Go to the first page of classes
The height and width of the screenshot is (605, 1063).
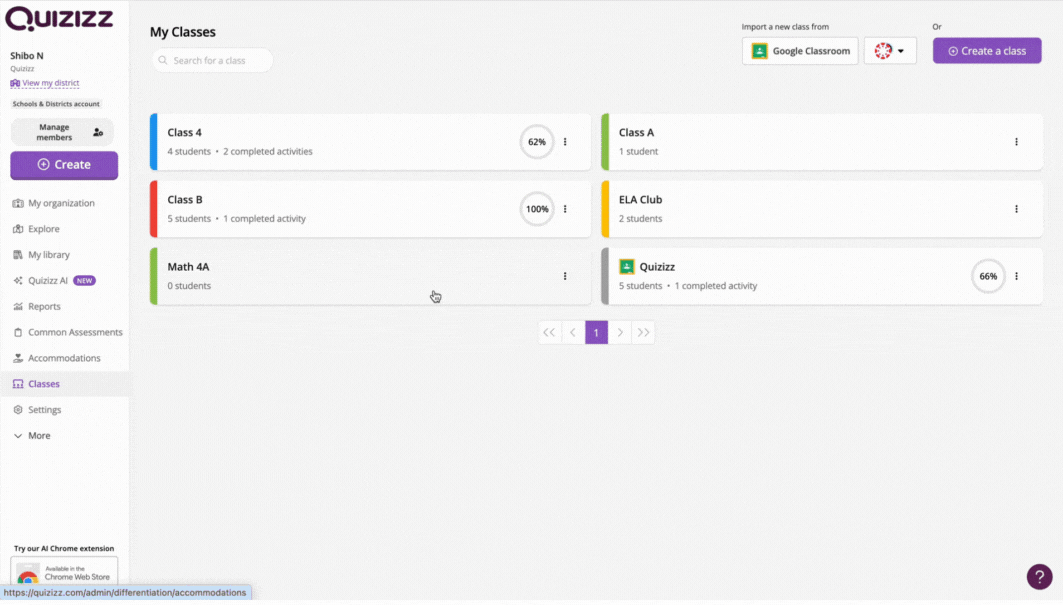point(549,332)
